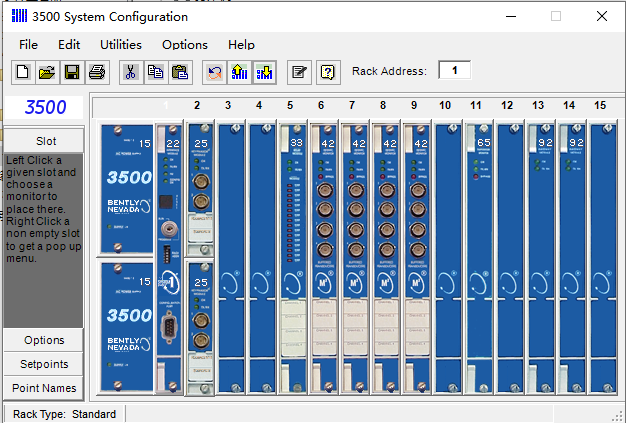The height and width of the screenshot is (423, 626).
Task: Open the File menu
Action: tap(28, 44)
